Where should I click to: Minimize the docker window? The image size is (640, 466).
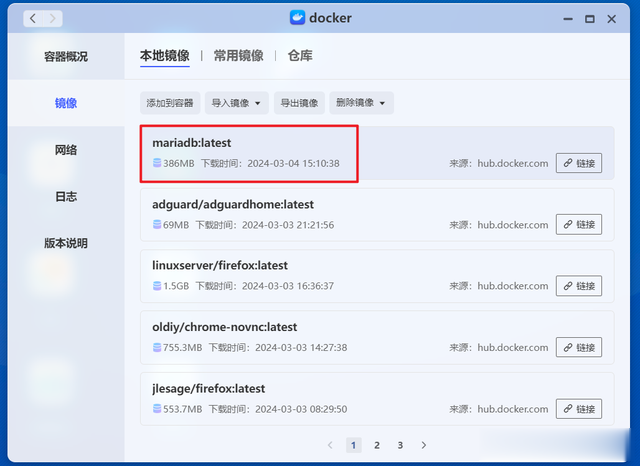click(x=568, y=19)
